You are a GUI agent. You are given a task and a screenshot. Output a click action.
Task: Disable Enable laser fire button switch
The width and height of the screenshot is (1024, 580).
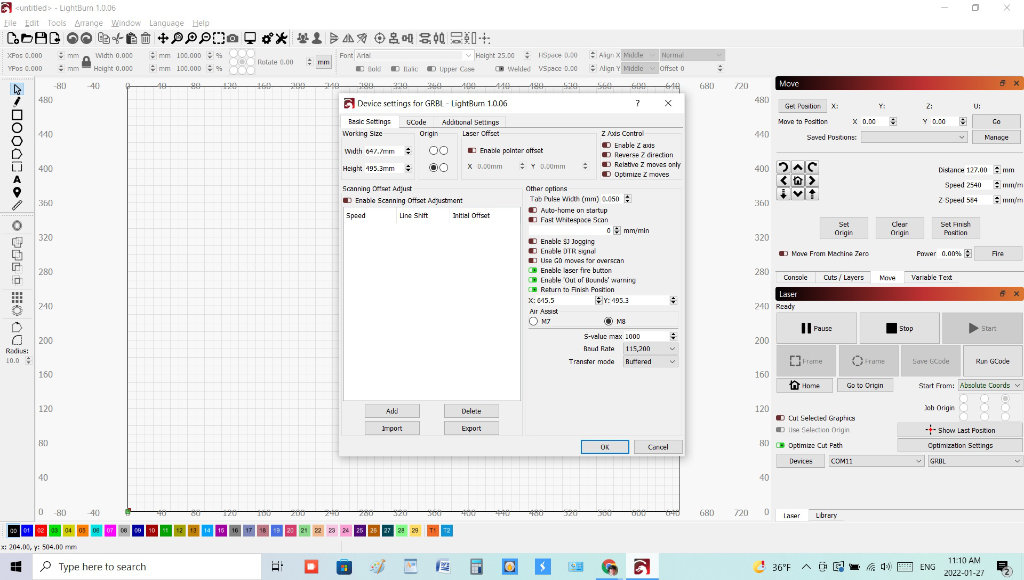533,270
